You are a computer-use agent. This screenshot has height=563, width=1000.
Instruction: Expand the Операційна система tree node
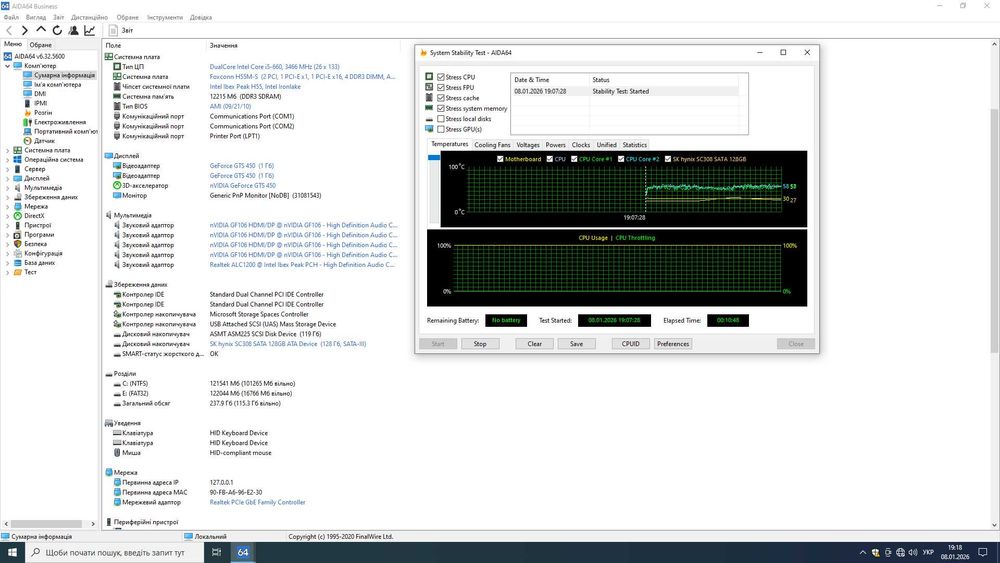coord(8,159)
